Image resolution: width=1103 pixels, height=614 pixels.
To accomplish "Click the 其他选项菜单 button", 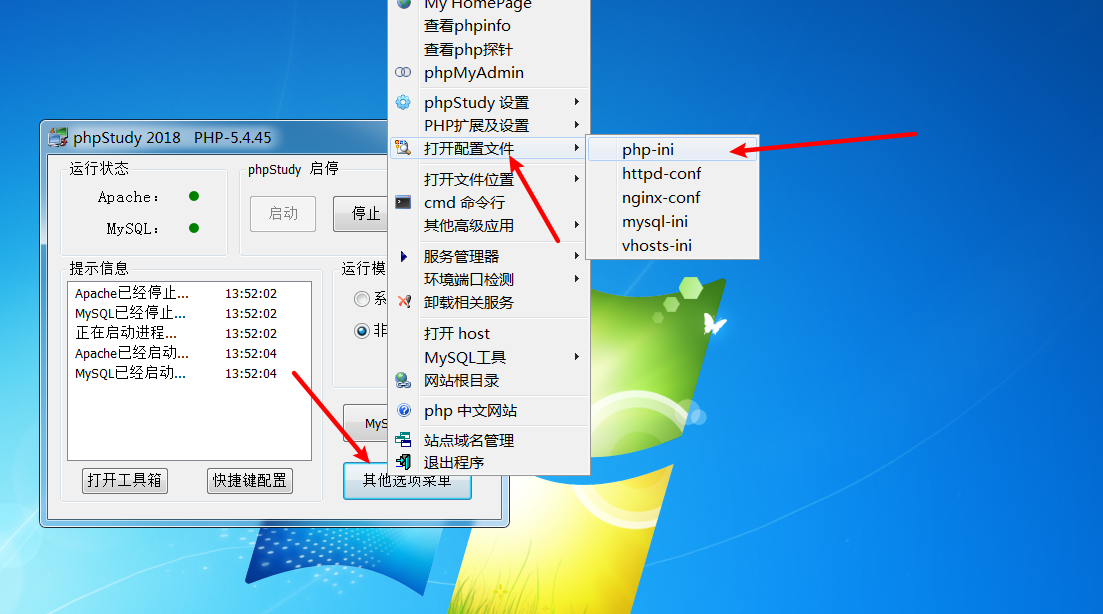I will [407, 481].
